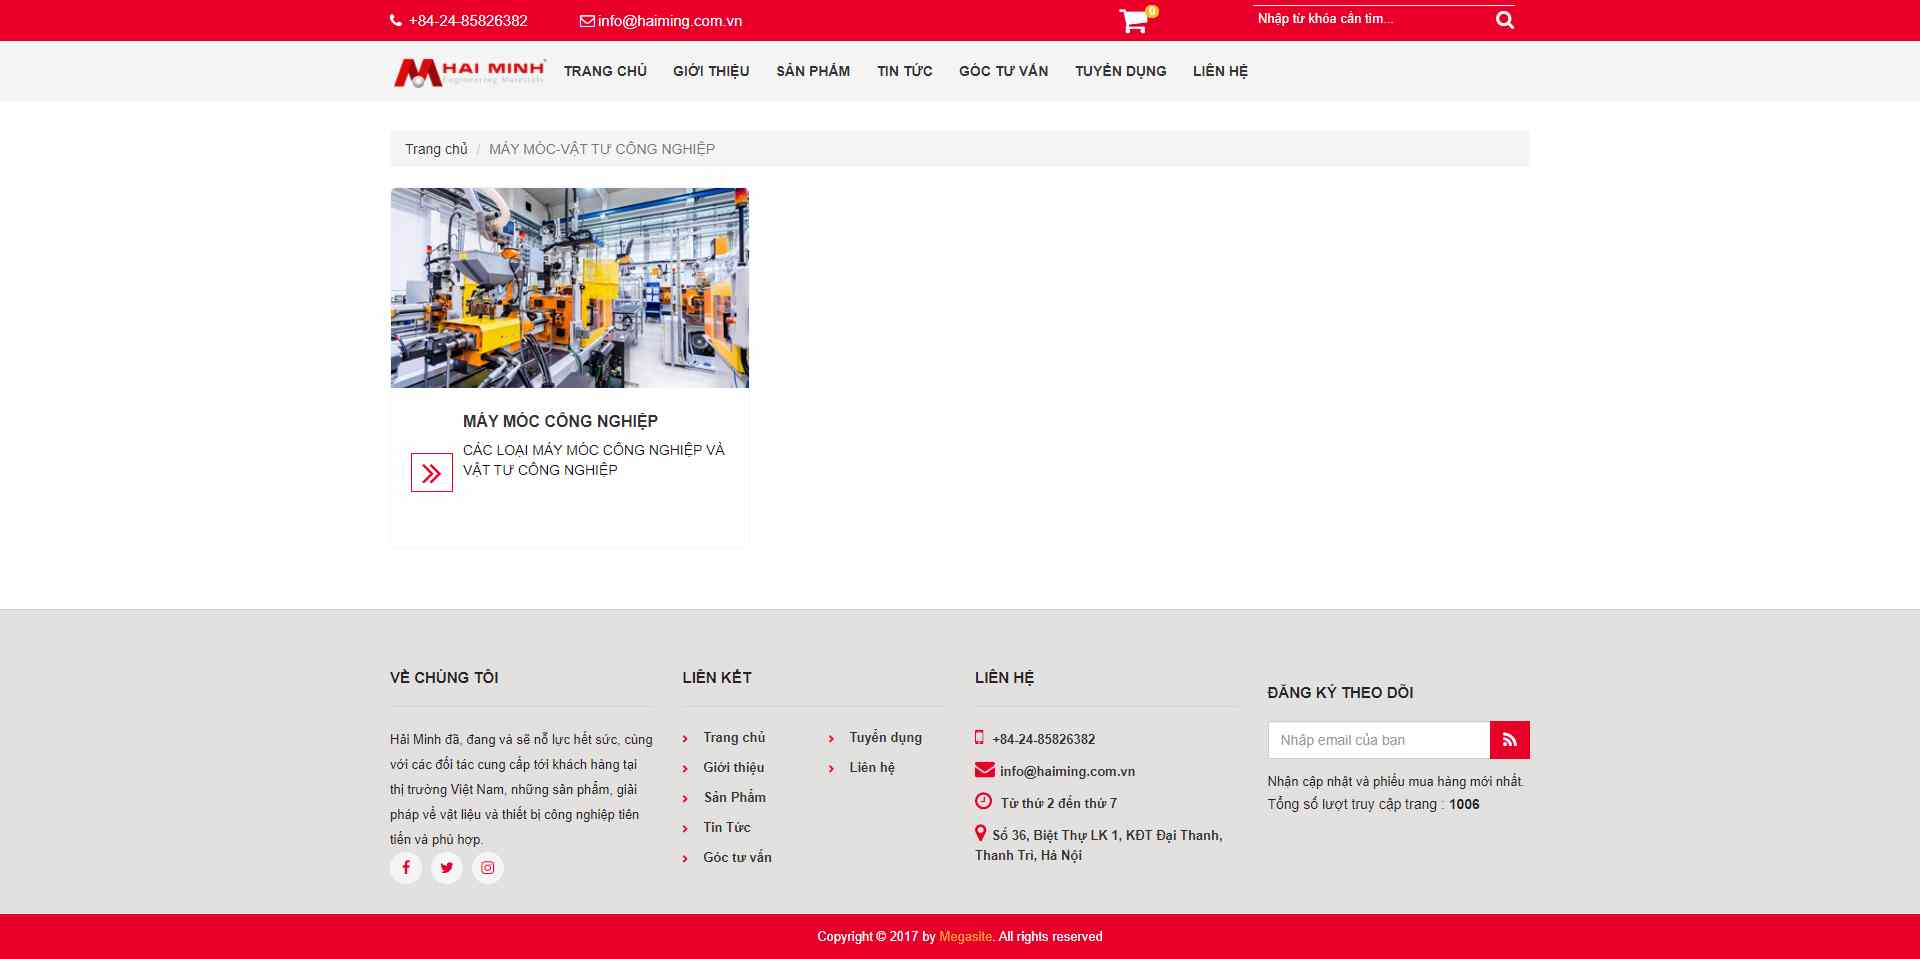This screenshot has height=959, width=1920.
Task: Open LIÊN HỆ menu item
Action: point(1220,71)
